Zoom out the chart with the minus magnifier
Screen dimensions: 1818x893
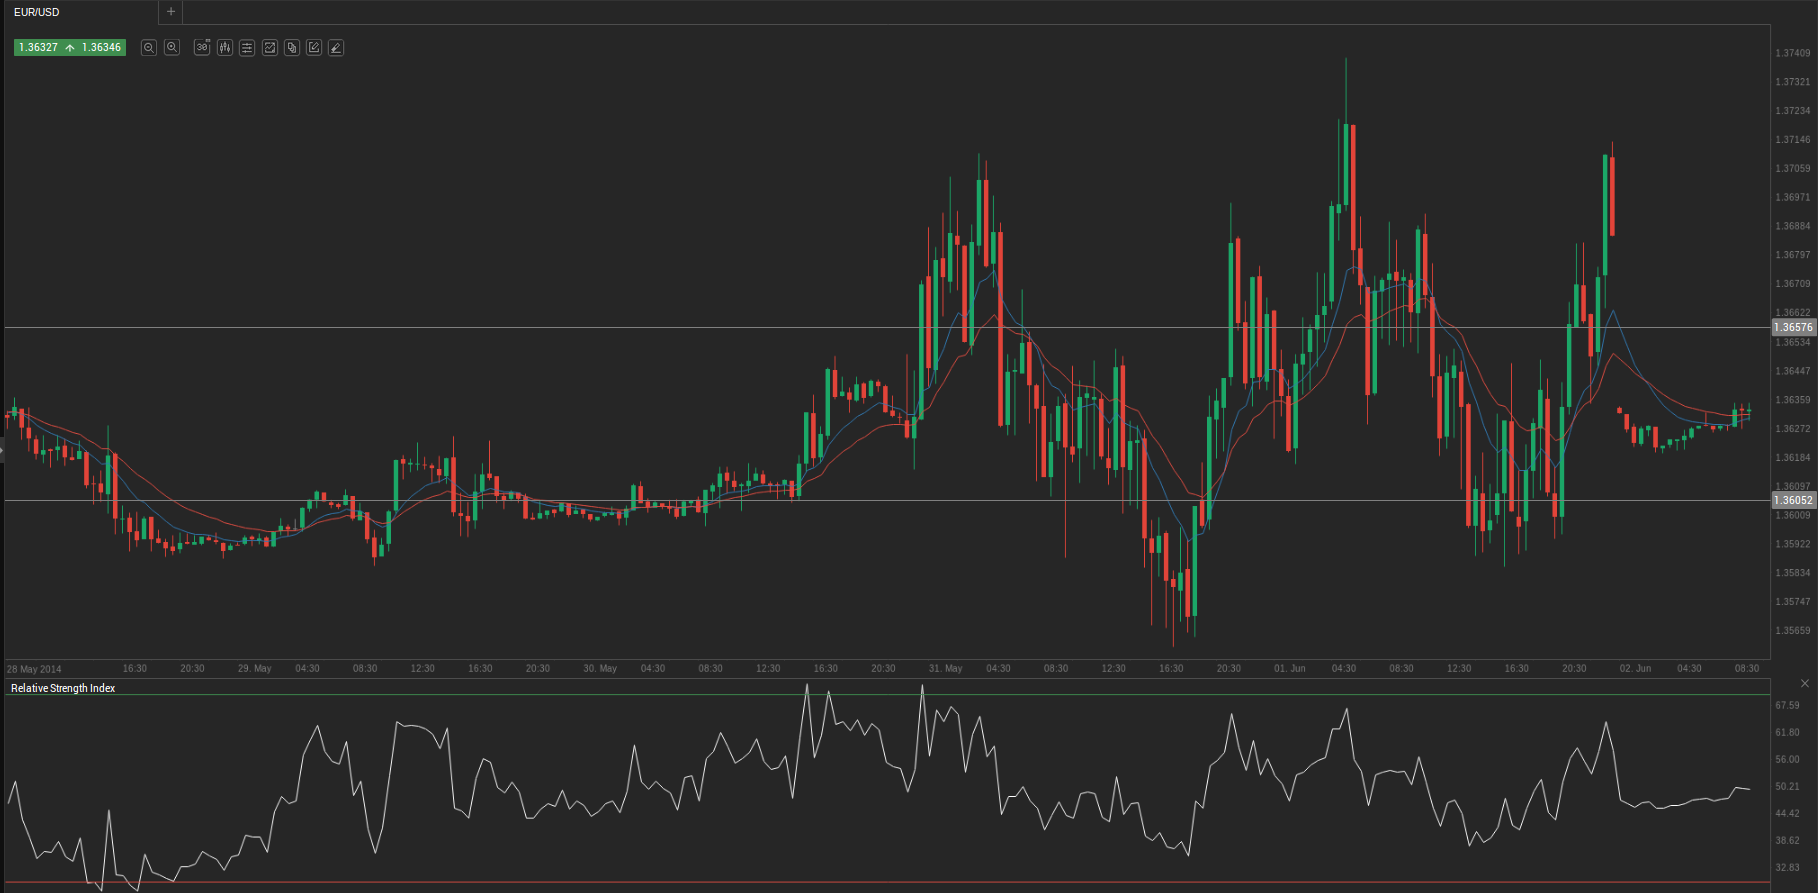click(149, 47)
